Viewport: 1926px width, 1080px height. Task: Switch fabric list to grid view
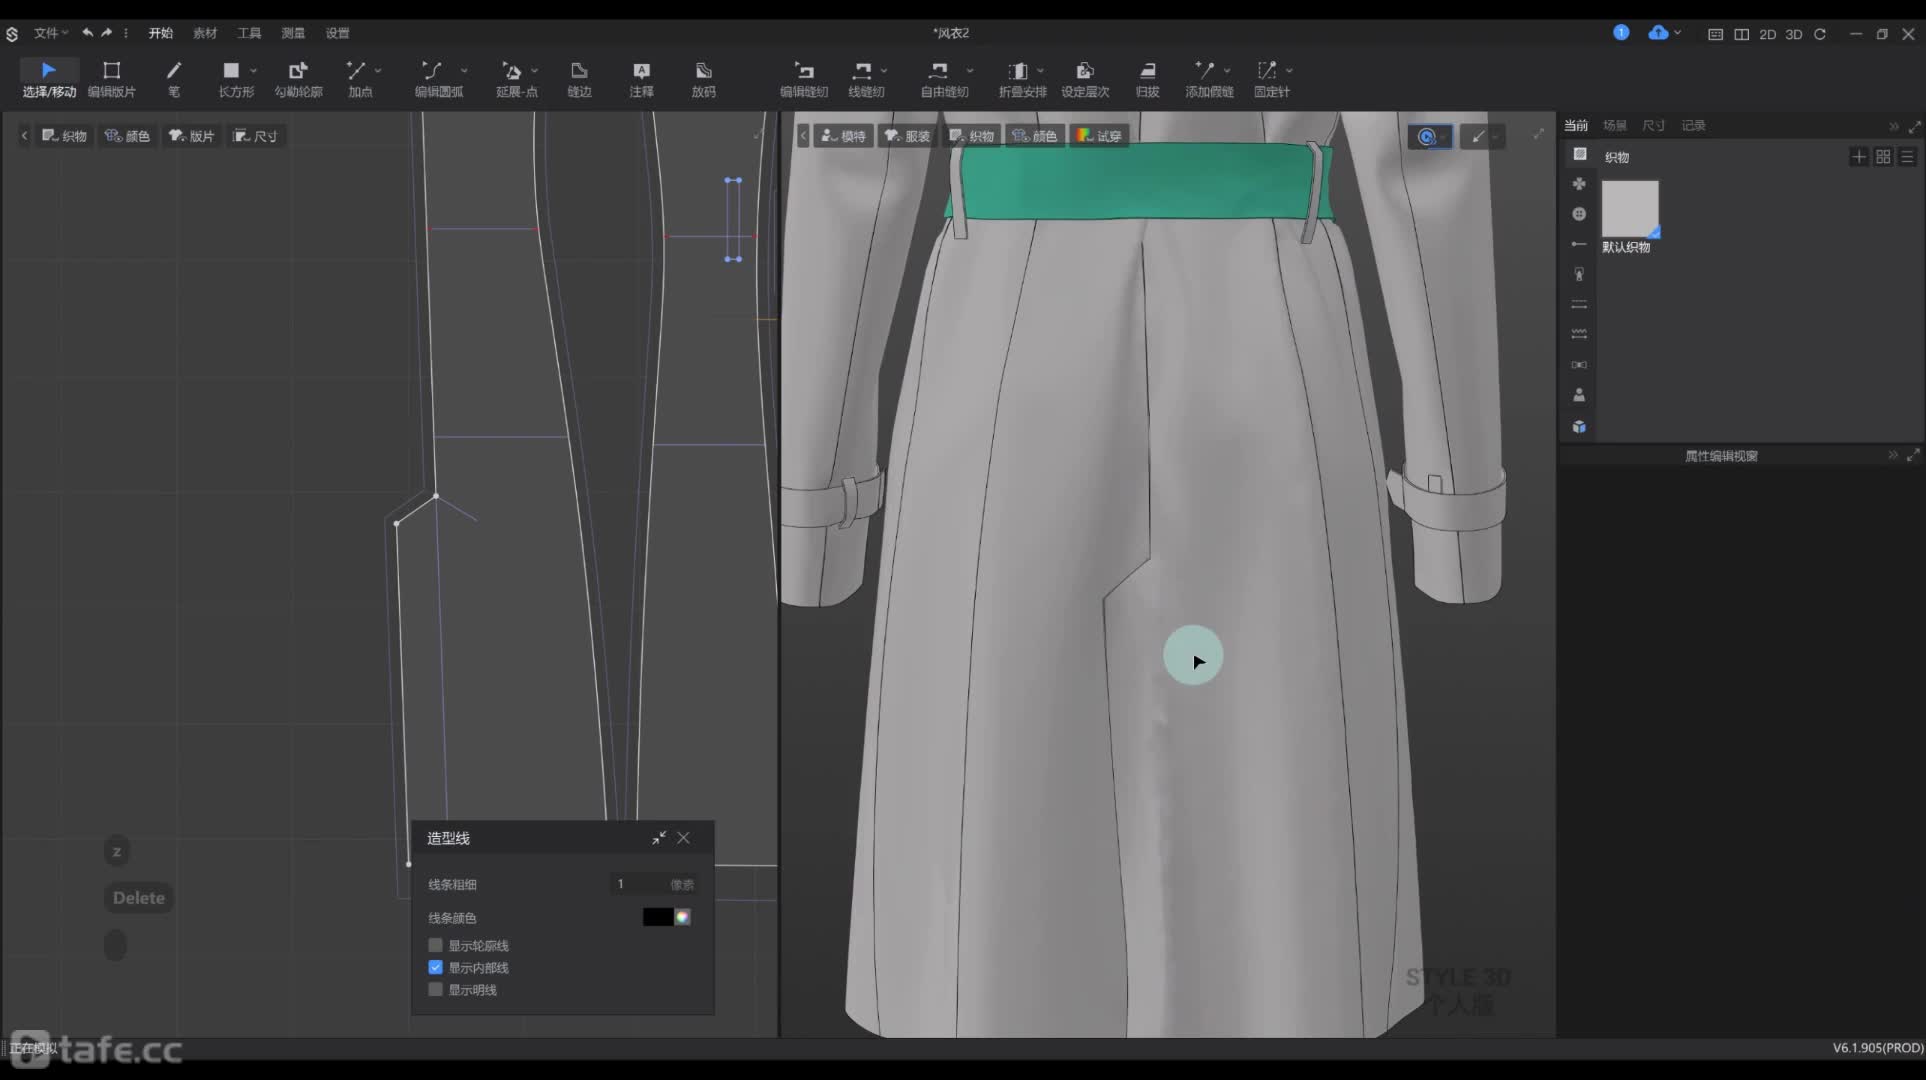point(1883,157)
